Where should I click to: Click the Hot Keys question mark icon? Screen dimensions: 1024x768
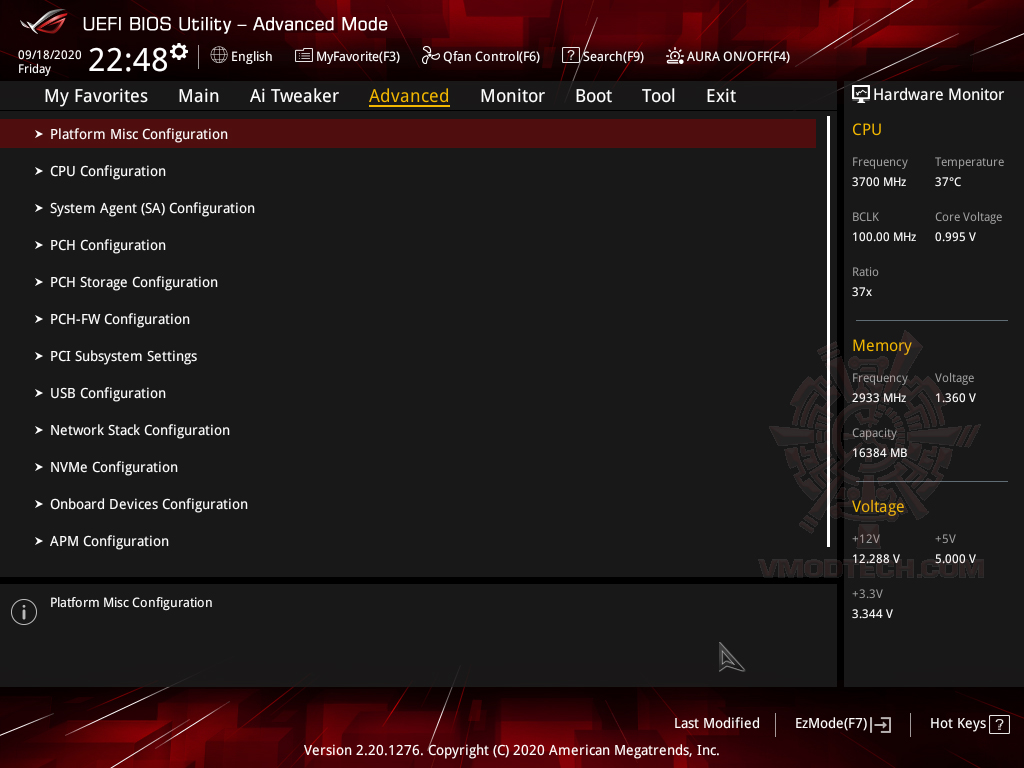[x=1000, y=723]
